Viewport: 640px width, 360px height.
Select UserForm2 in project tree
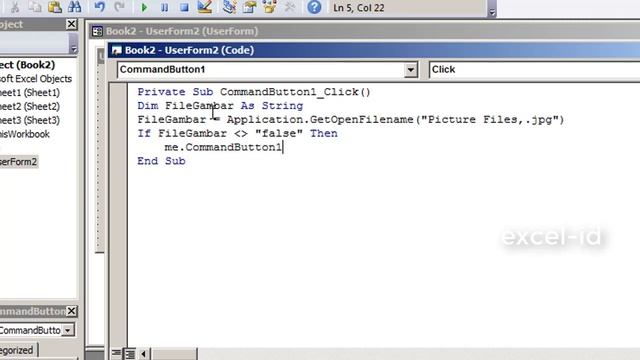(x=18, y=162)
